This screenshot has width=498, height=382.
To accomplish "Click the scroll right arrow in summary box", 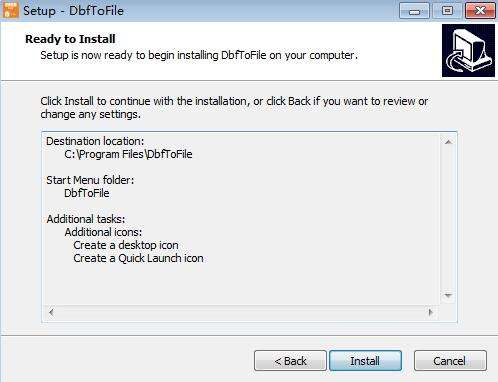I will [430, 312].
